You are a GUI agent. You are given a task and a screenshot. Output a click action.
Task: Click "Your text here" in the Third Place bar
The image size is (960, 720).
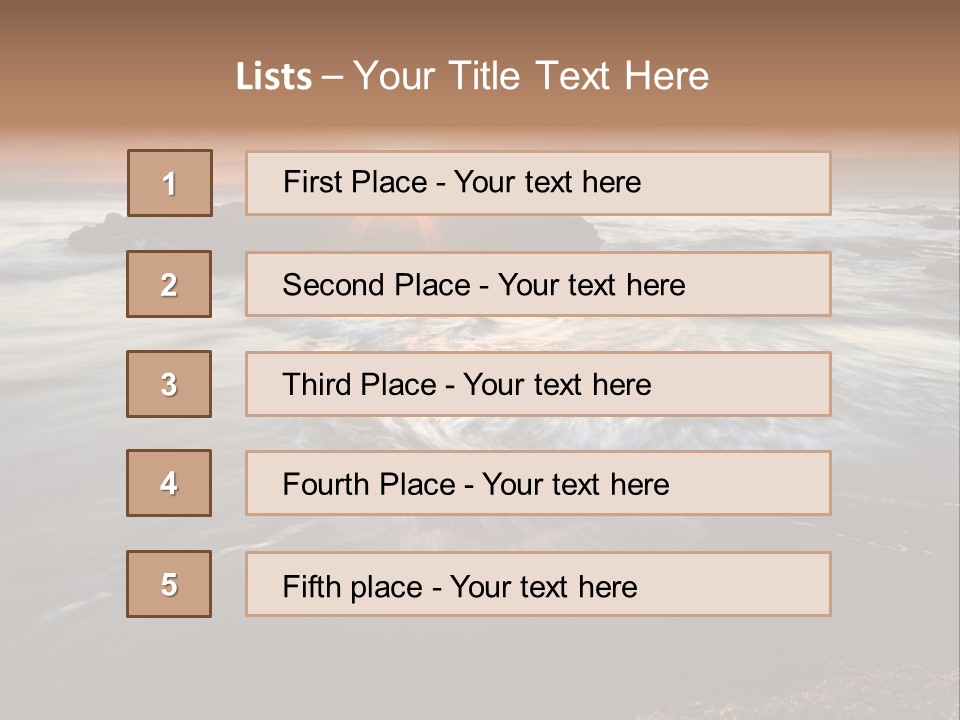557,385
